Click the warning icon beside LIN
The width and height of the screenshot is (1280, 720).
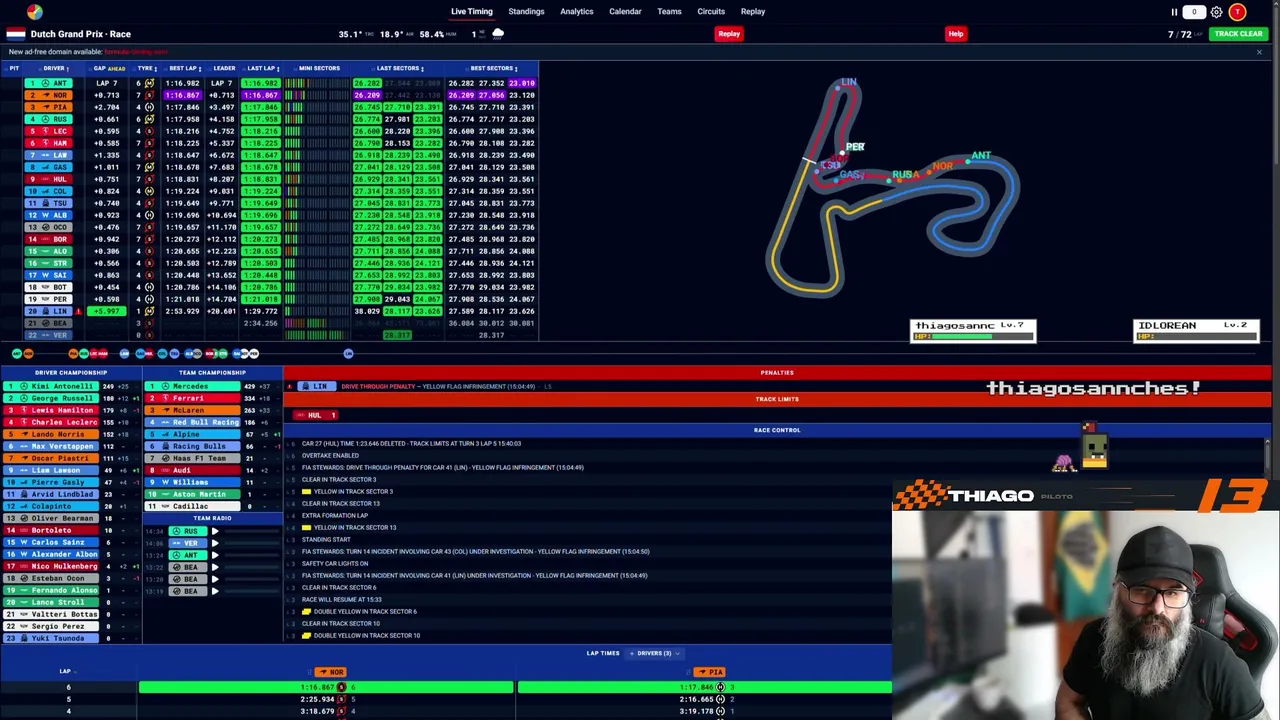tap(78, 311)
